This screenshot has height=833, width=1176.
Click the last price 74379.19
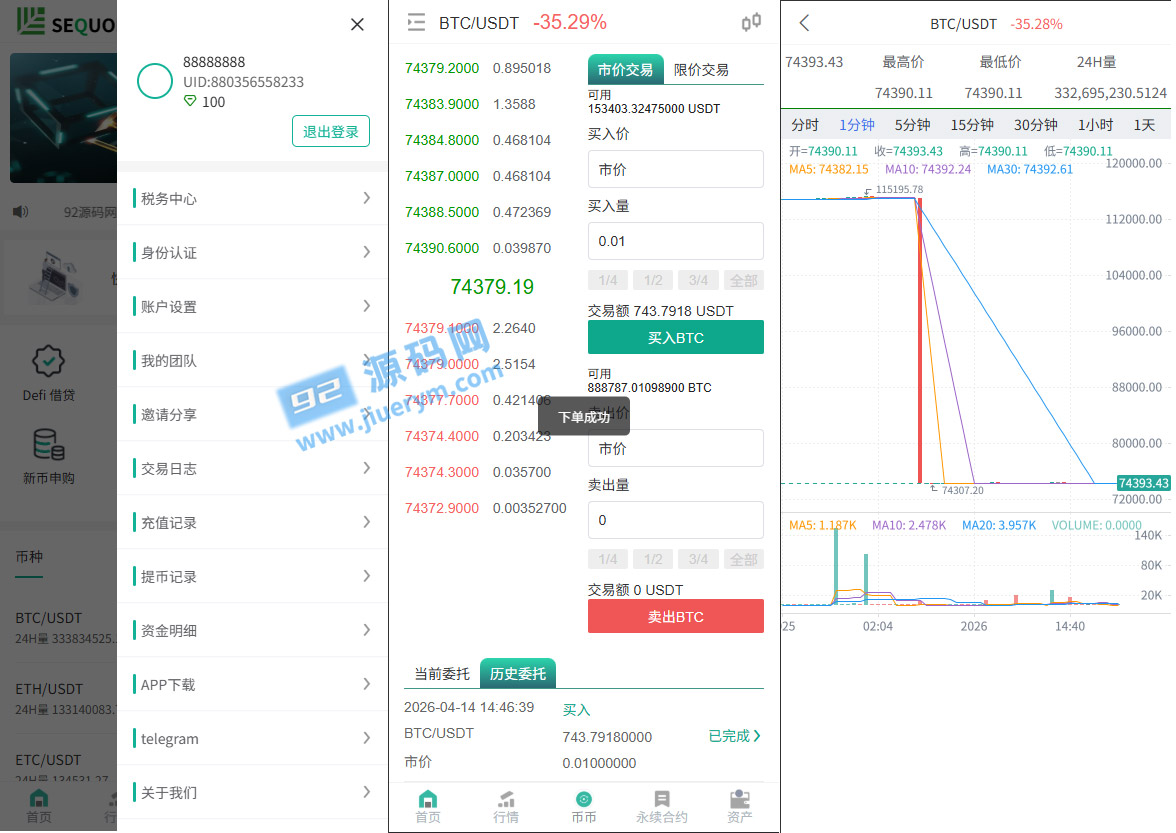[x=492, y=286]
